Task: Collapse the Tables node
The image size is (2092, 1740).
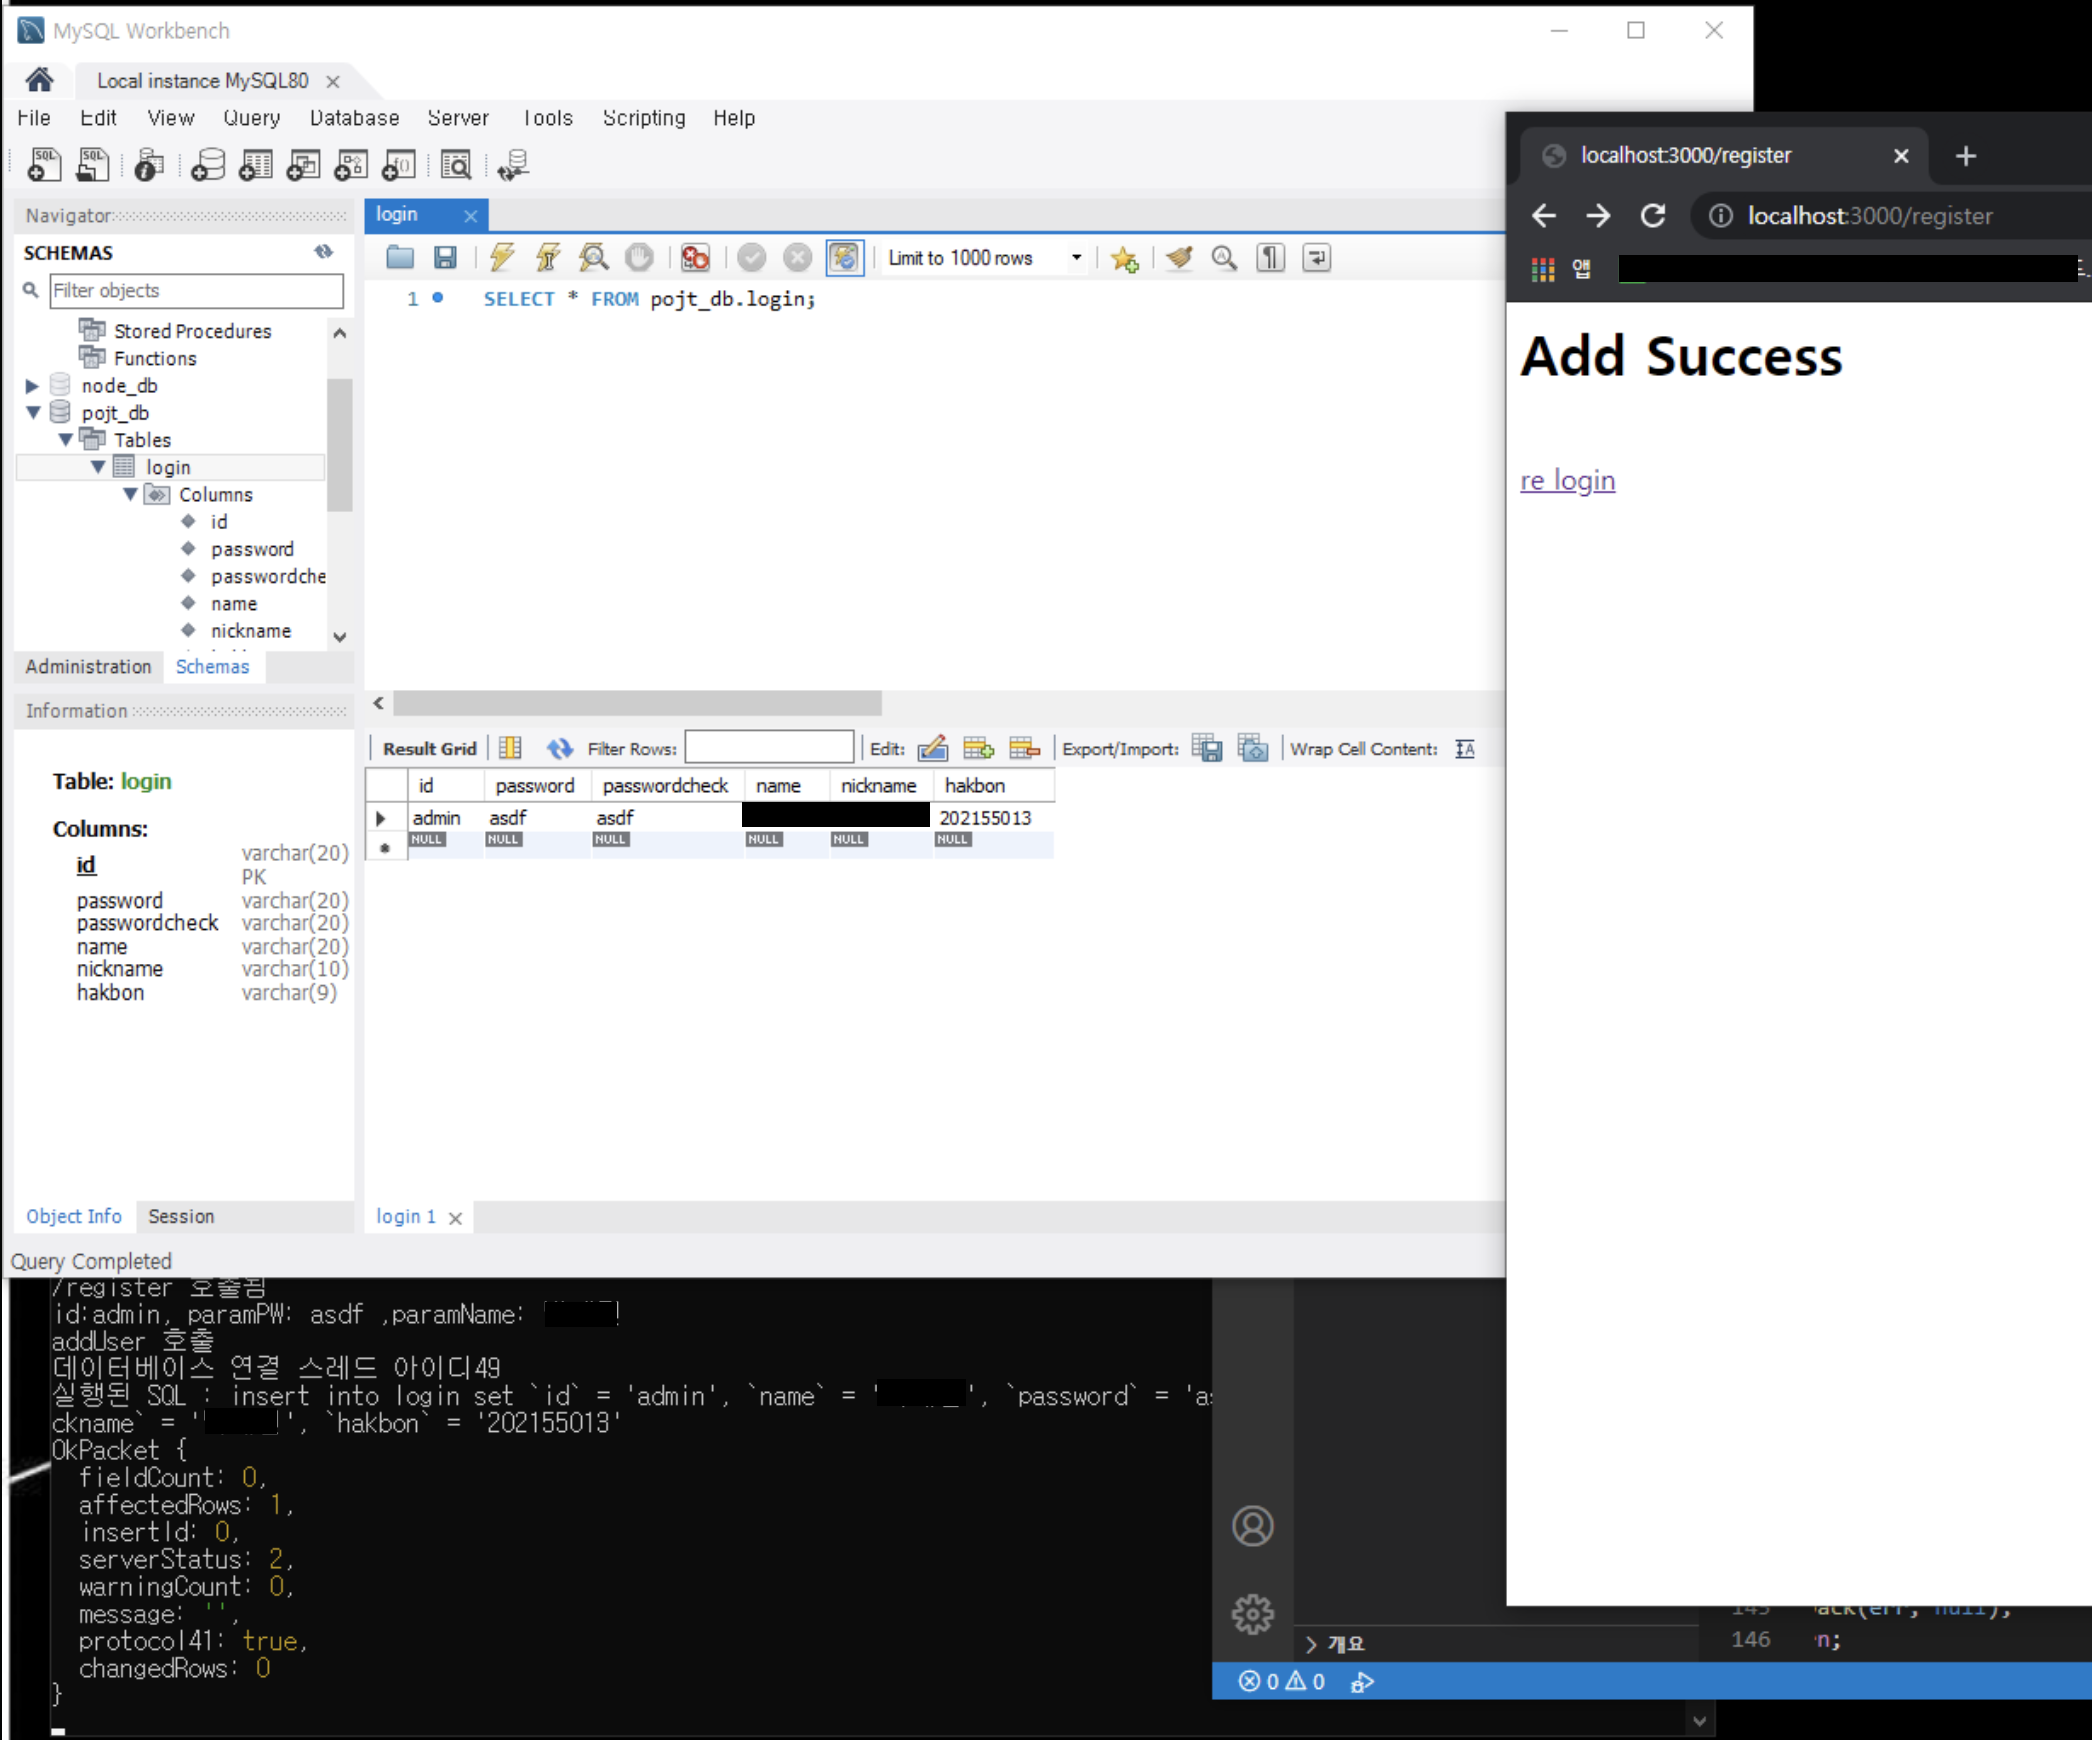Action: (65, 439)
